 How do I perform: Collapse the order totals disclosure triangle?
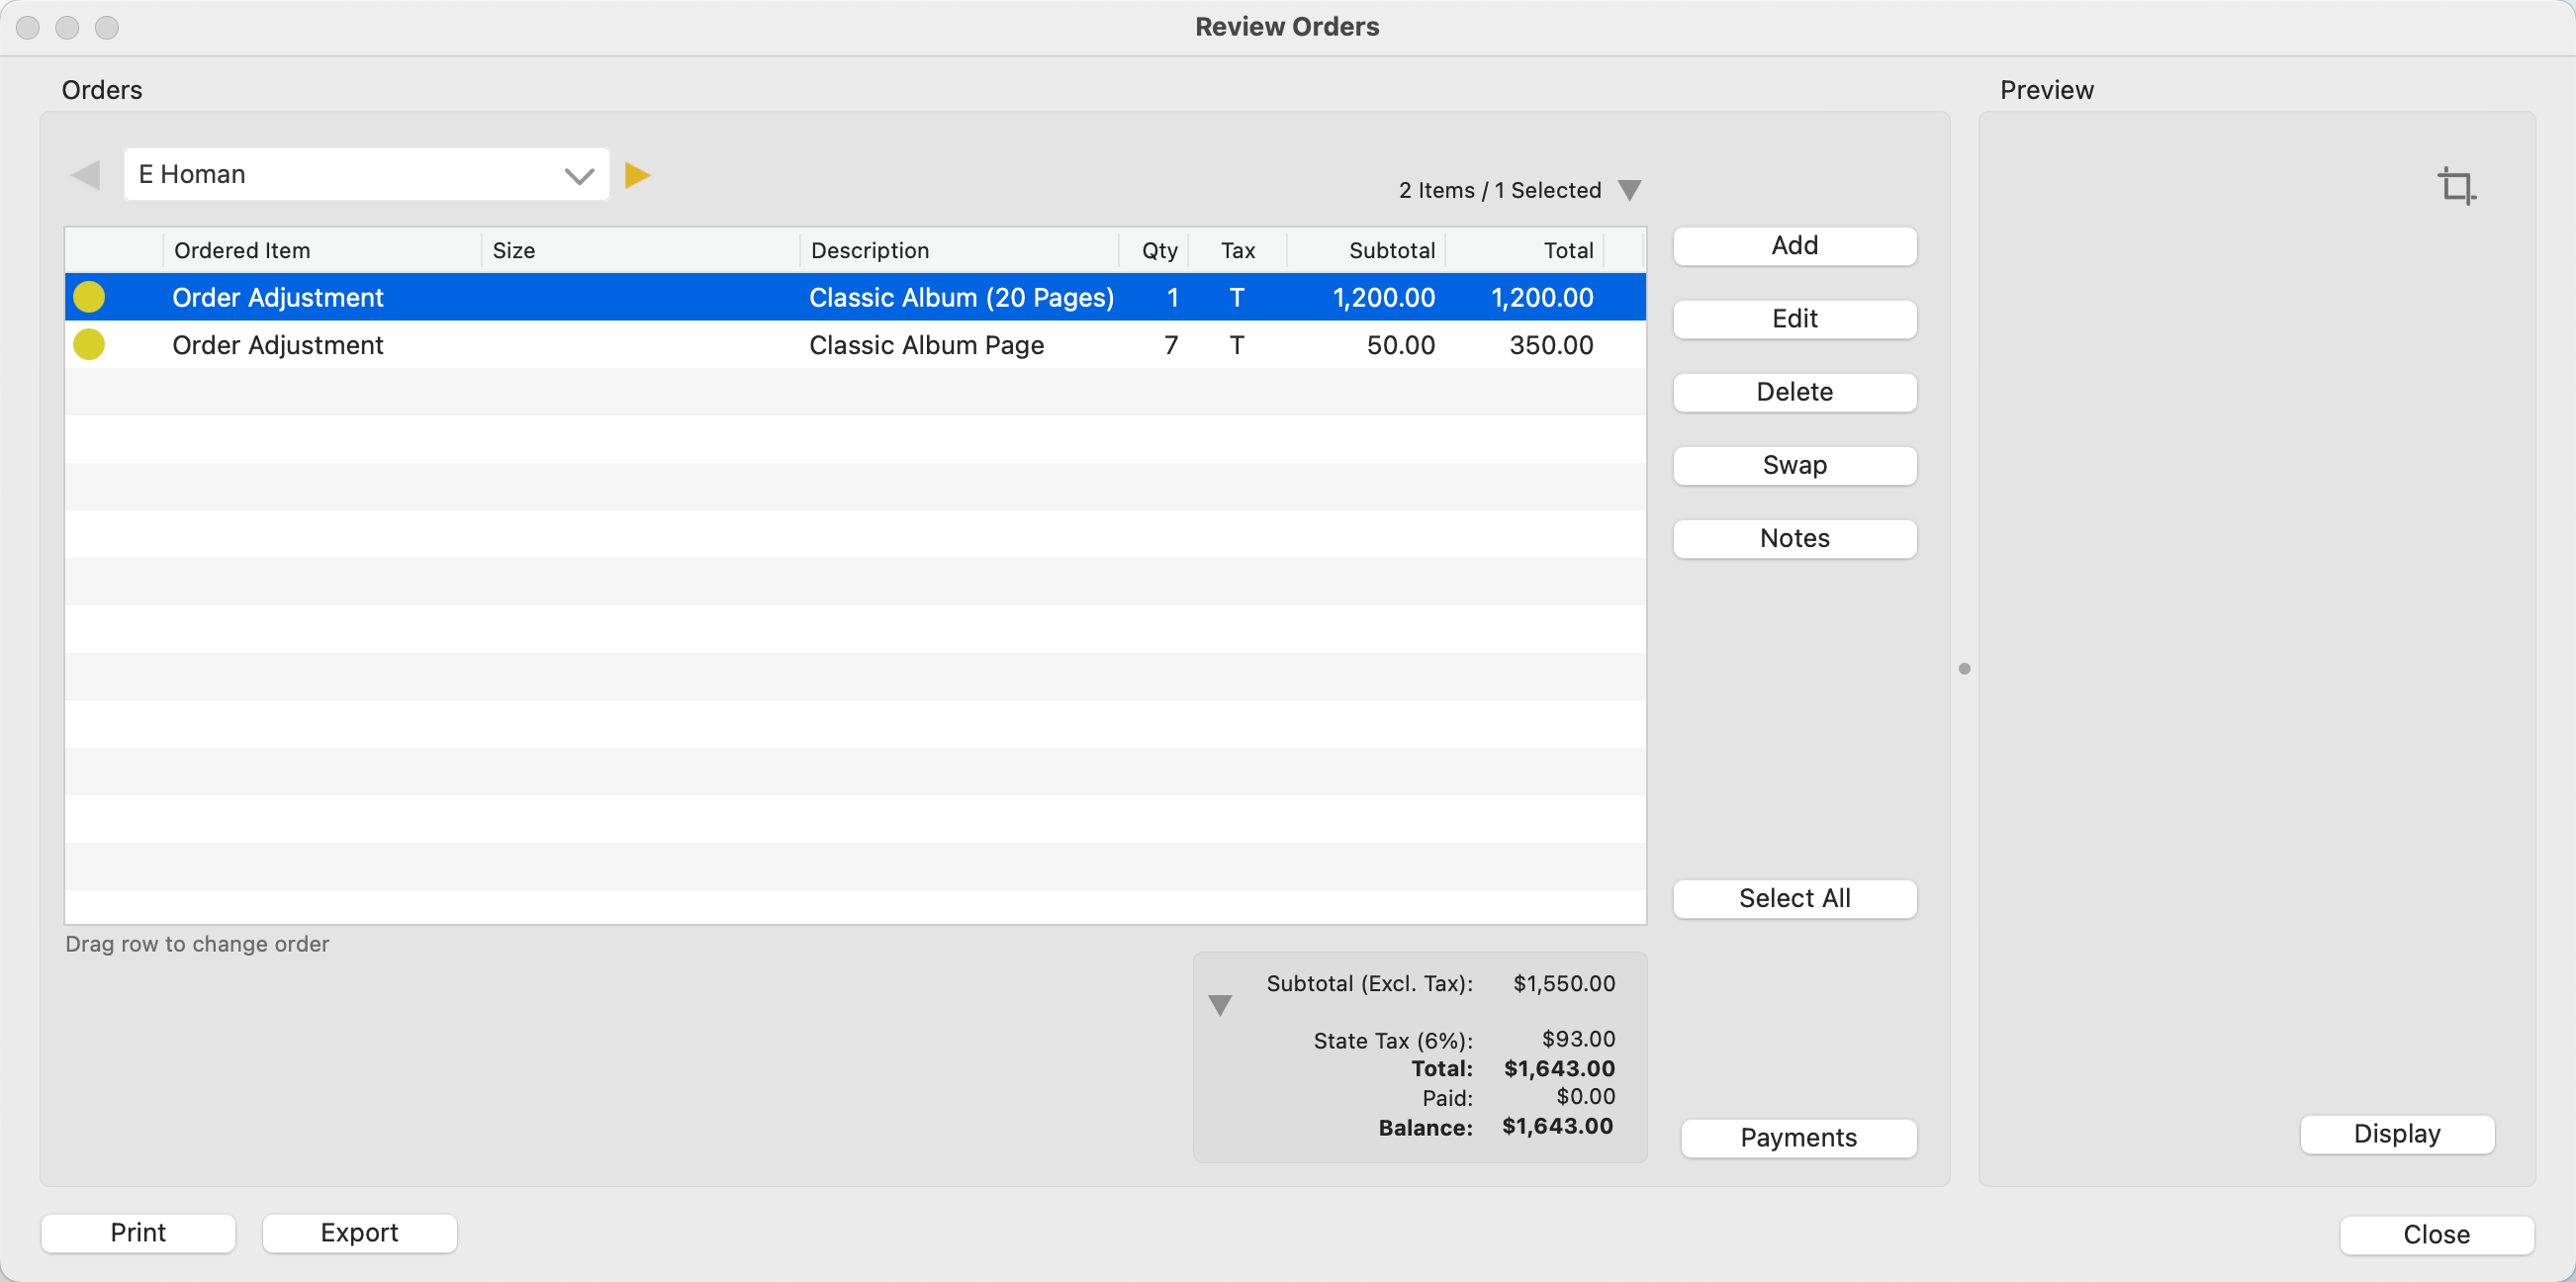pyautogui.click(x=1219, y=1005)
